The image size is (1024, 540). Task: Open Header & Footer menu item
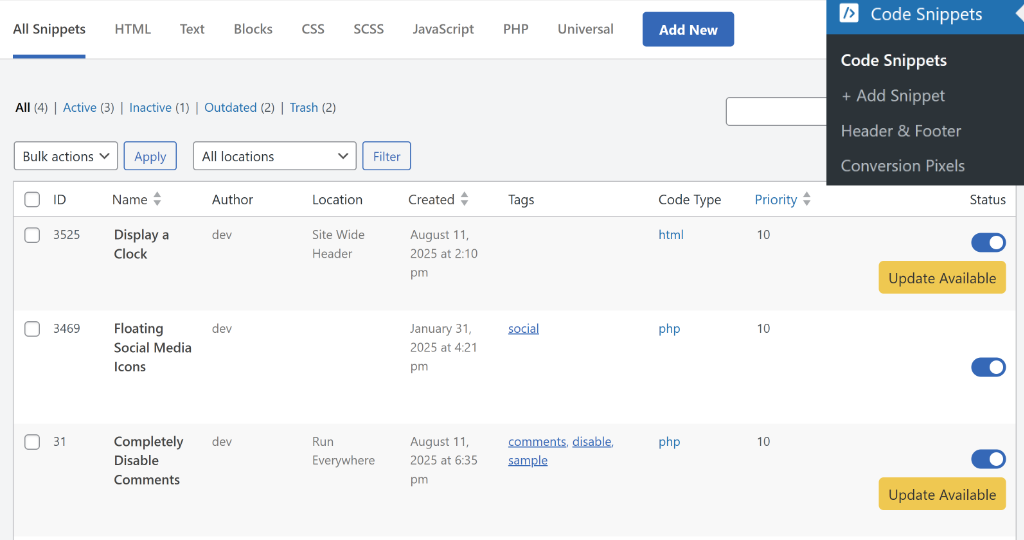pyautogui.click(x=901, y=131)
